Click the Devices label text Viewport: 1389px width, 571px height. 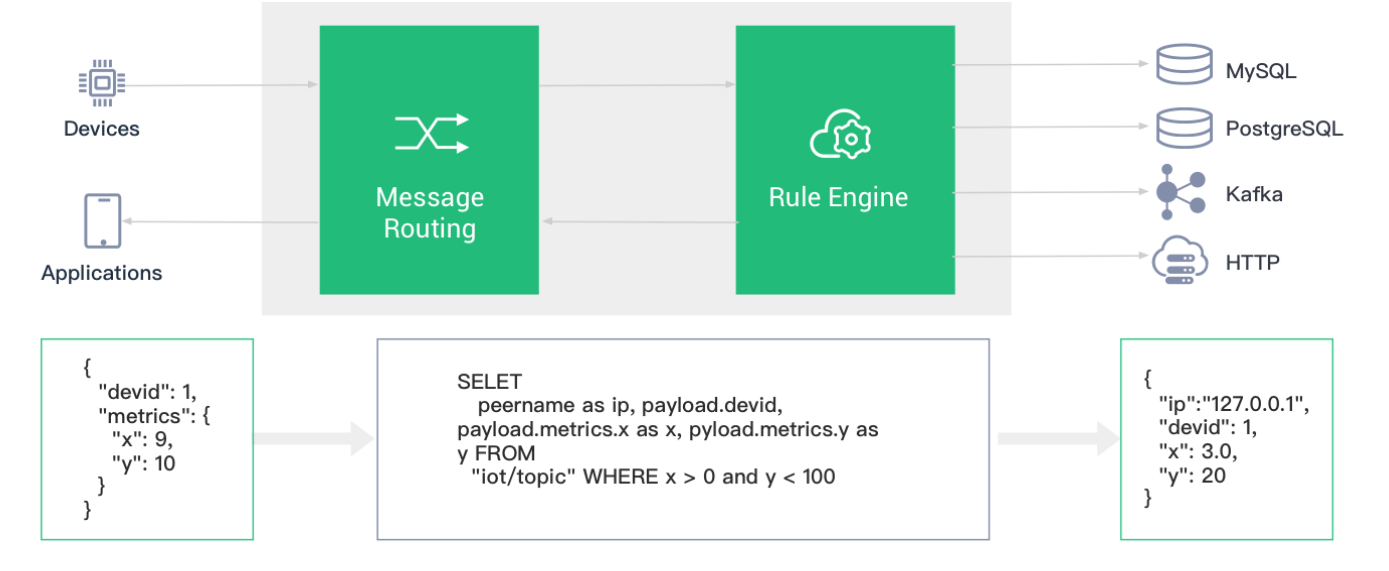(x=101, y=129)
